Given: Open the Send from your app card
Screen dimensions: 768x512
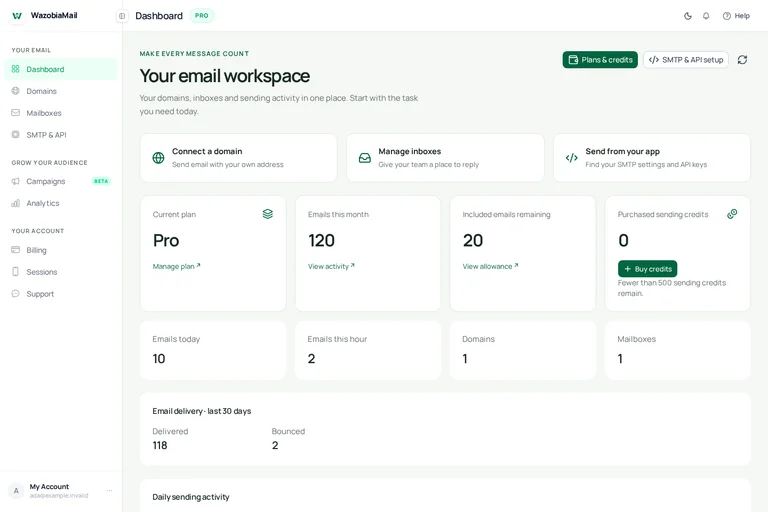Looking at the screenshot, I should tap(652, 158).
